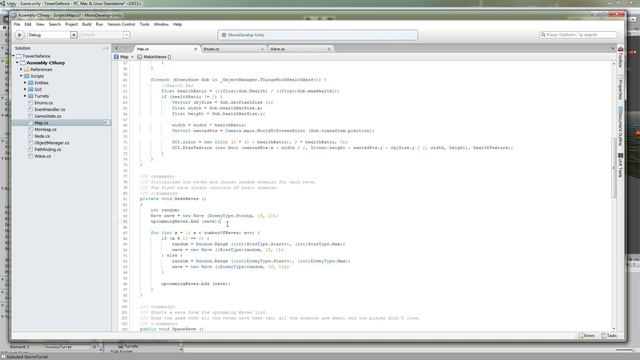Open the Run menu

[99, 24]
